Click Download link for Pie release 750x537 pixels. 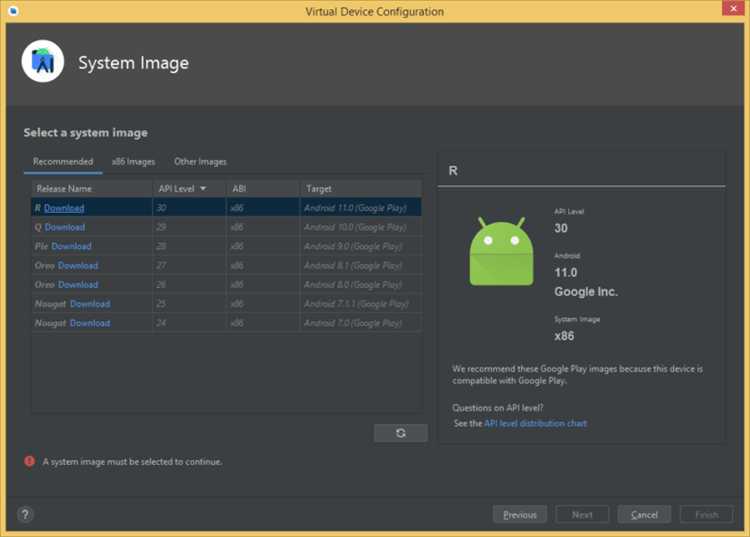pyautogui.click(x=71, y=246)
